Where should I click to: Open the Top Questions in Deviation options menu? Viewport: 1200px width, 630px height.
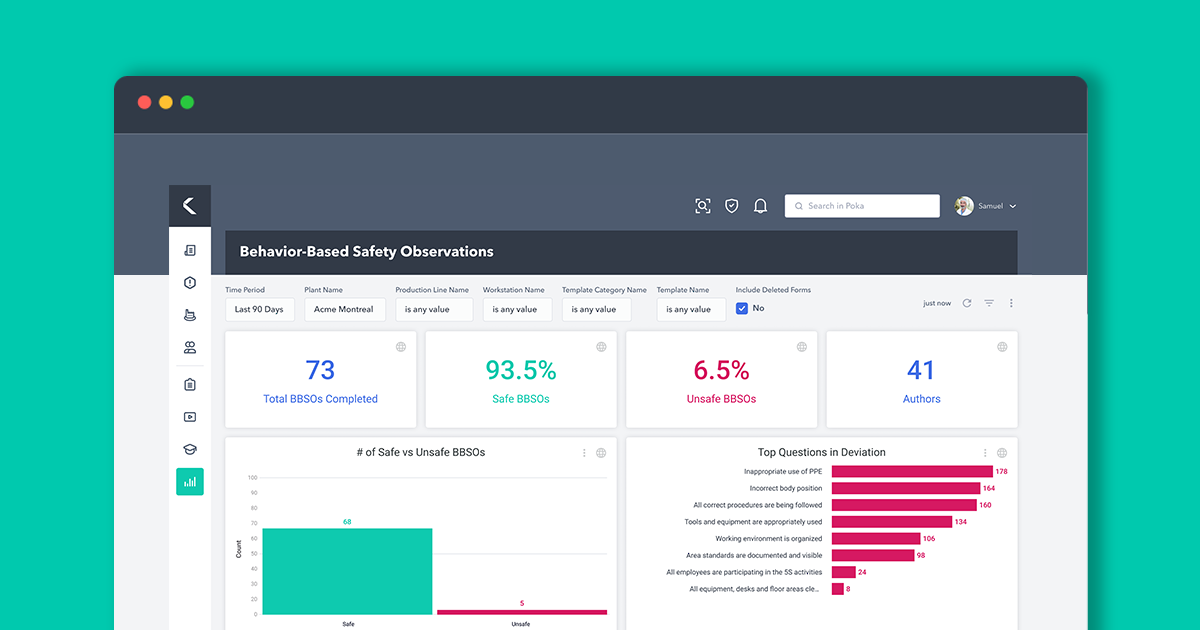pyautogui.click(x=984, y=452)
